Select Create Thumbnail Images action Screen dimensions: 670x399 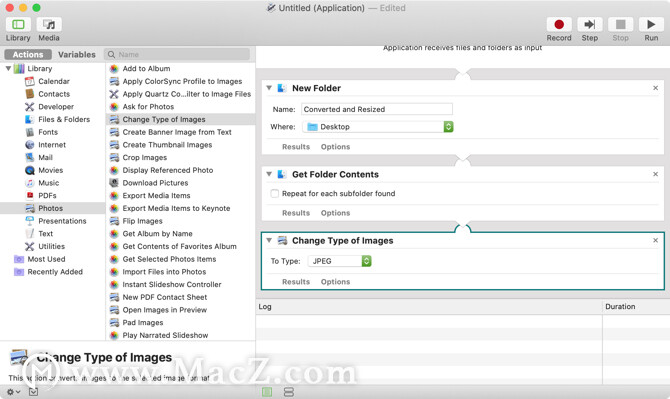point(167,145)
